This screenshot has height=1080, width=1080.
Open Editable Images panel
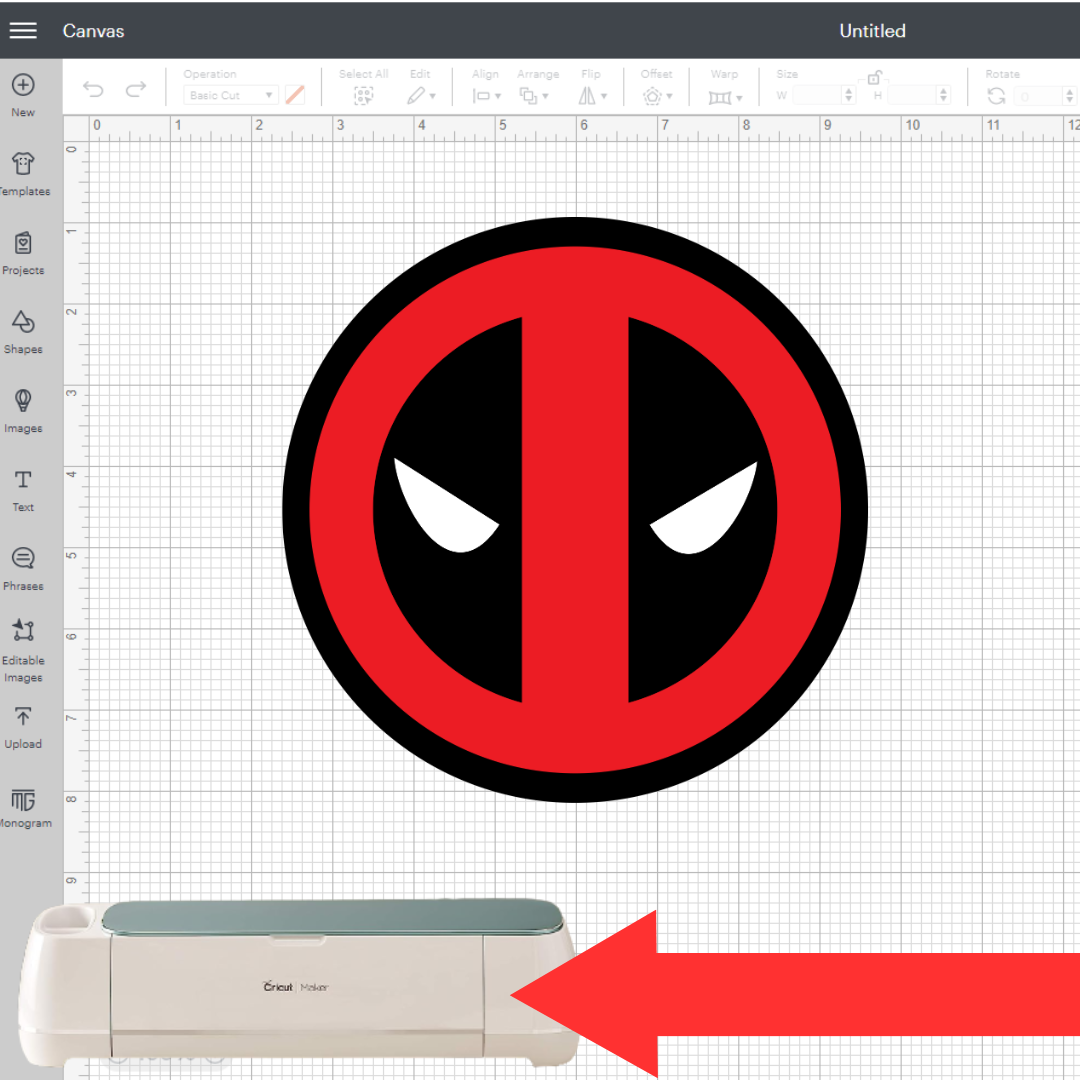23,651
